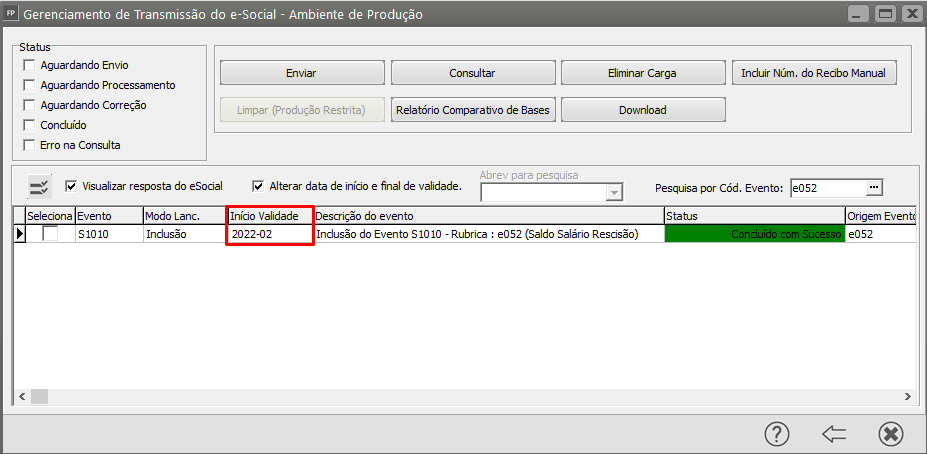927x454 pixels.
Task: Click the e052 origin cell in the row
Action: pos(880,234)
